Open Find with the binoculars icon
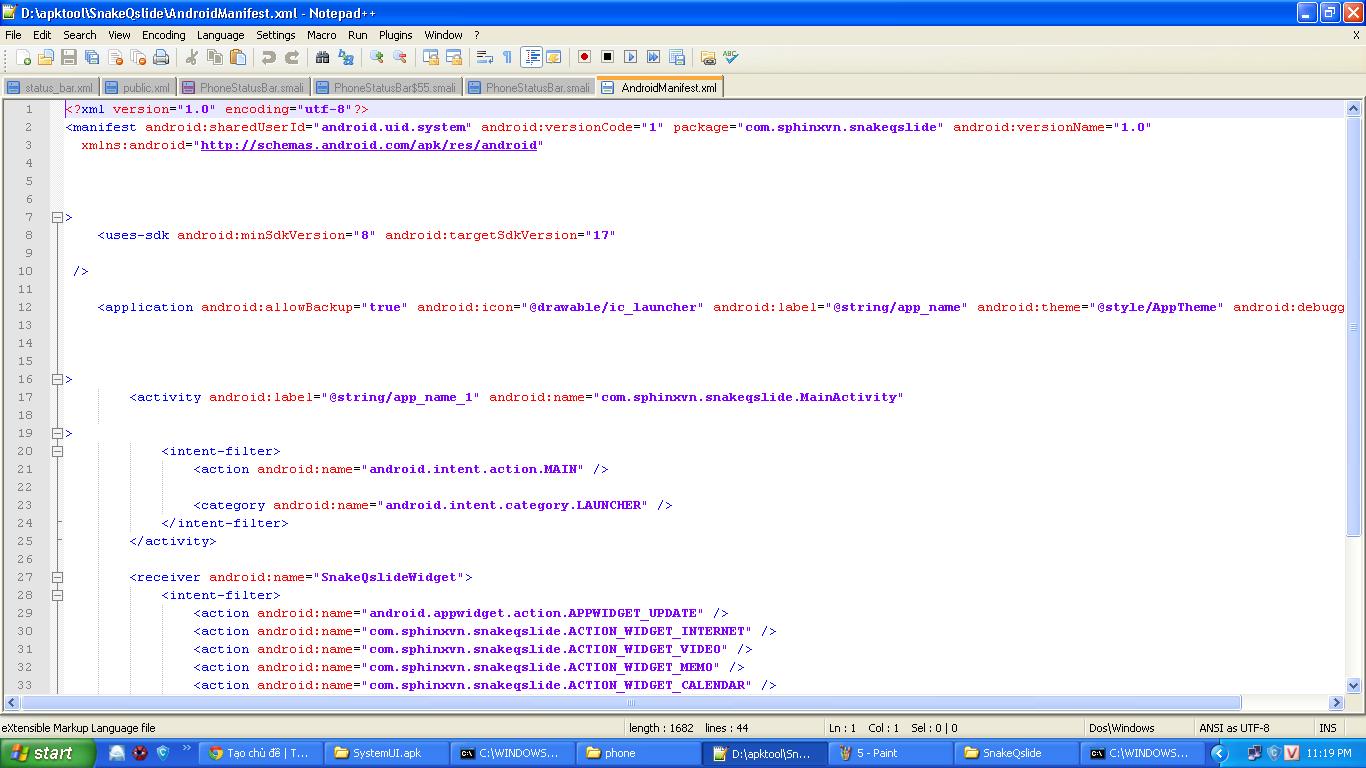 tap(323, 58)
